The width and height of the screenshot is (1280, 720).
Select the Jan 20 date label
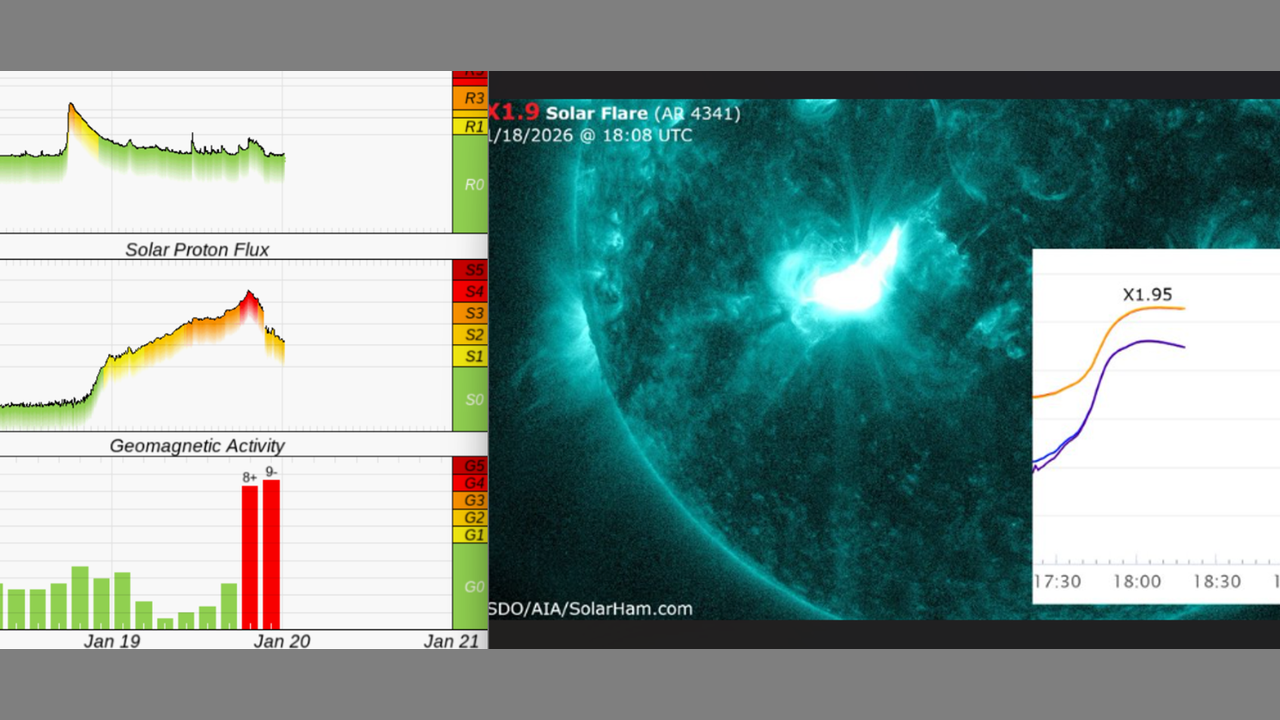pos(282,641)
